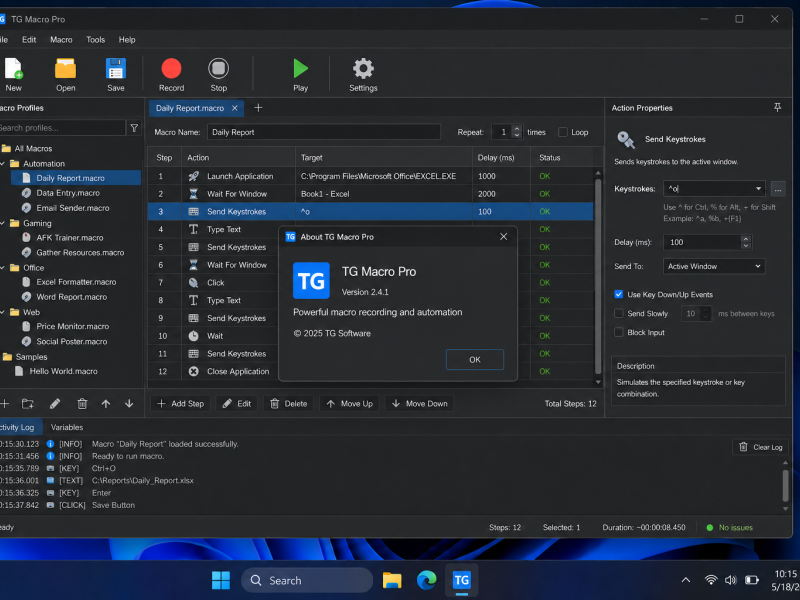This screenshot has height=600, width=800.
Task: Click the Macro Name input field
Action: (x=324, y=132)
